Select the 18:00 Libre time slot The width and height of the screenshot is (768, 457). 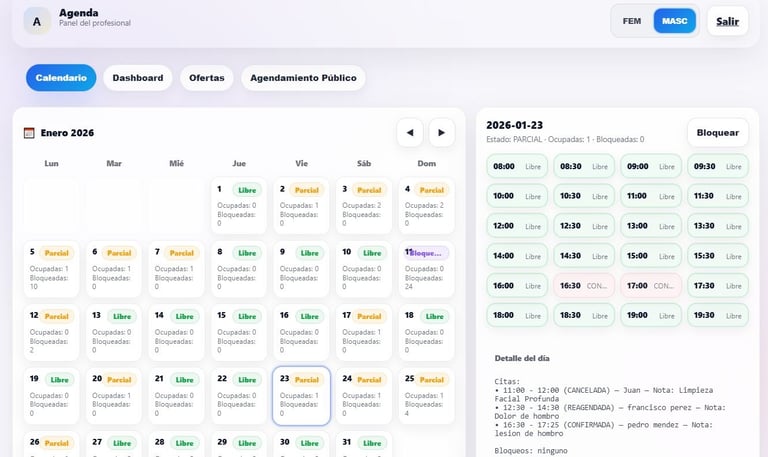coord(517,315)
